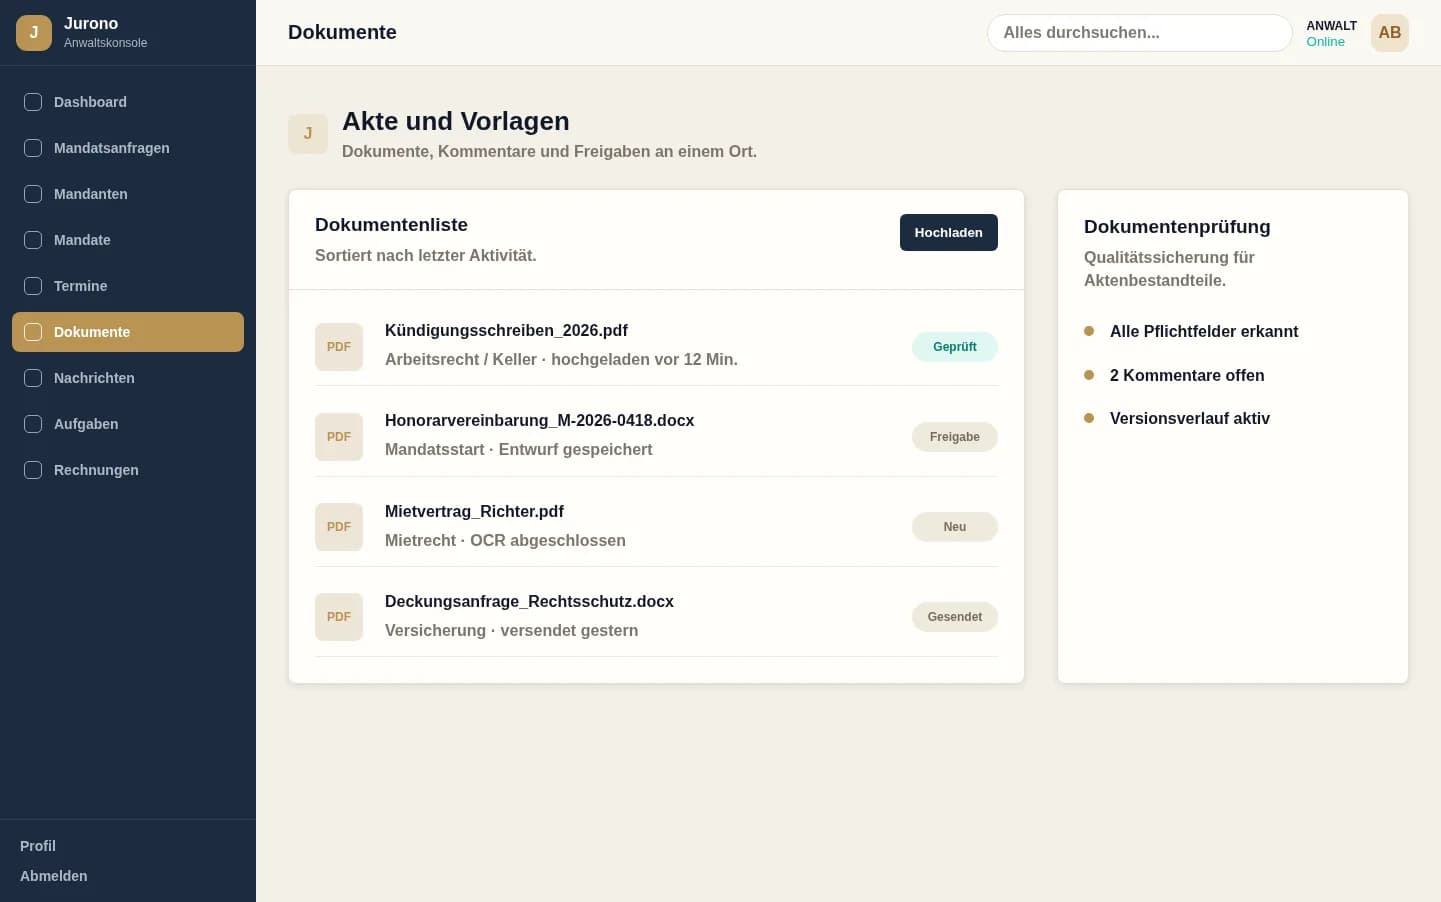
Task: Open Mietvertrag_Richter.pdf file name
Action: [474, 511]
